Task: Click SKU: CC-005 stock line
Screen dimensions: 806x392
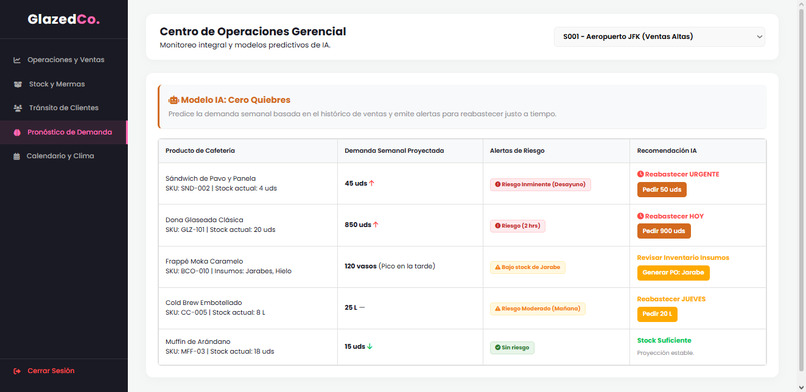Action: point(215,312)
